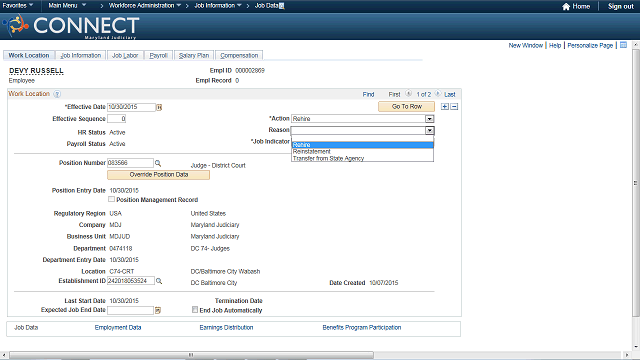Enable End Job Automatically checkbox
This screenshot has width=640, height=360.
click(195, 310)
